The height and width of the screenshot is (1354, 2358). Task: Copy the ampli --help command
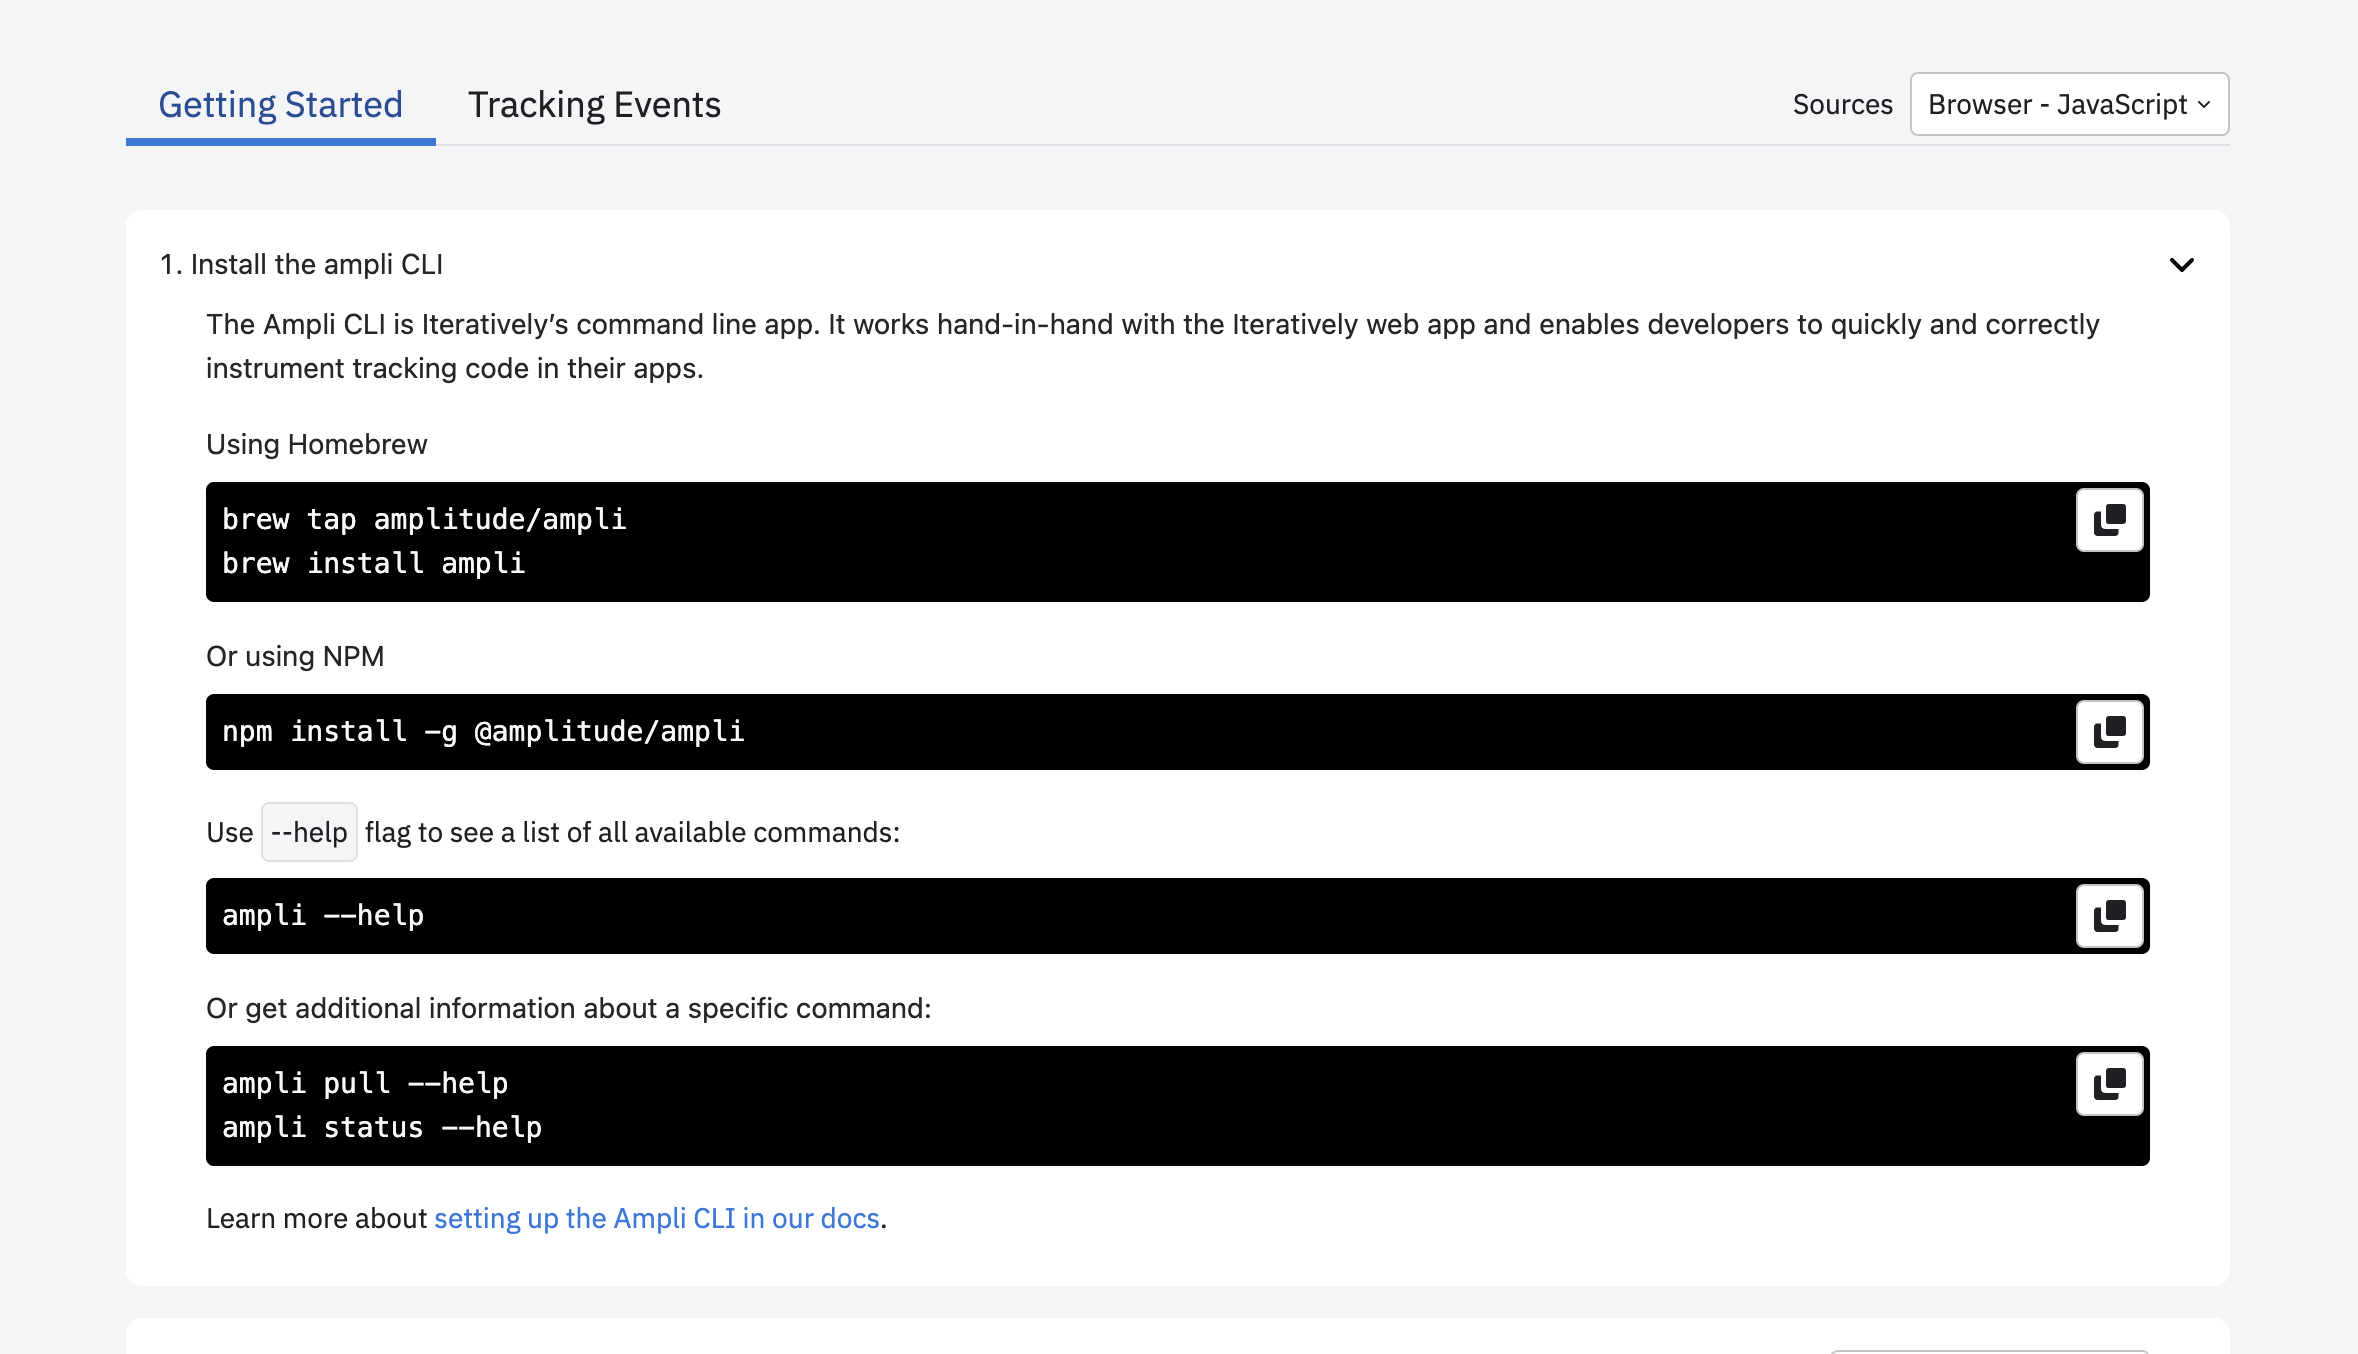(x=2109, y=916)
